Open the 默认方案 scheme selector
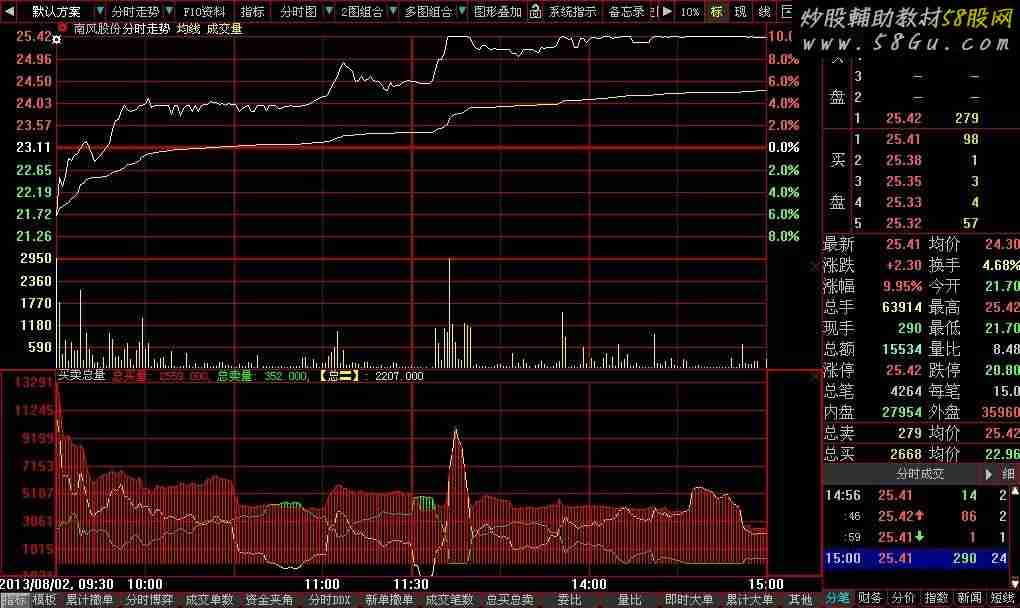1020x608 pixels. 57,12
